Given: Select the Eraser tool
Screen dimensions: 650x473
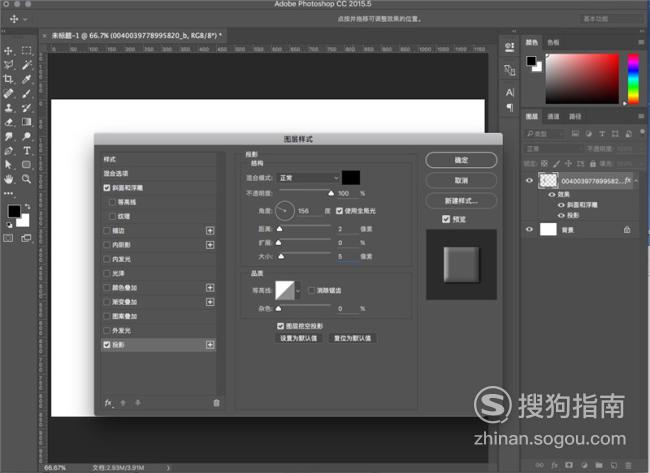Looking at the screenshot, I should (8, 122).
